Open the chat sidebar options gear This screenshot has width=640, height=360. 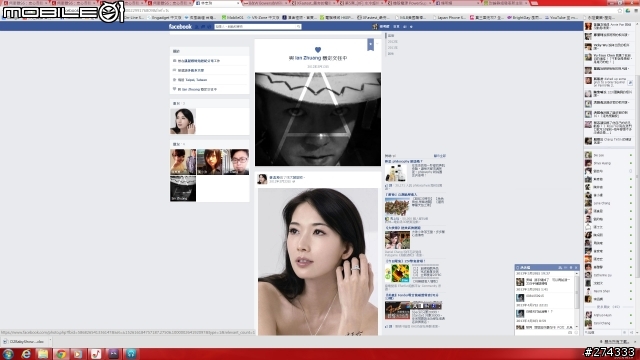click(x=625, y=333)
